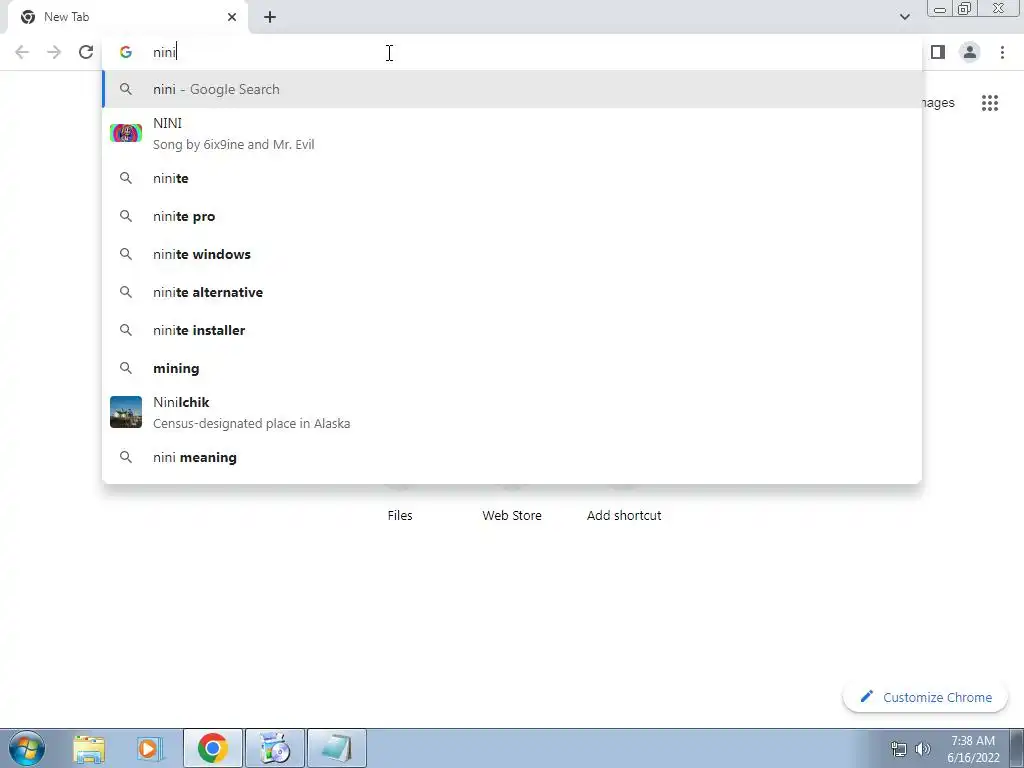Viewport: 1024px width, 768px height.
Task: Toggle the side panel icon
Action: [x=938, y=52]
